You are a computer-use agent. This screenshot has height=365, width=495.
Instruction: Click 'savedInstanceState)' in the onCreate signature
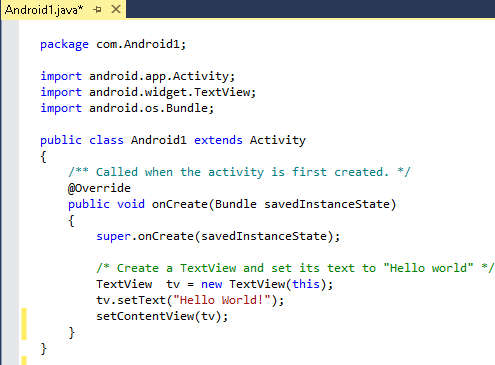point(330,204)
